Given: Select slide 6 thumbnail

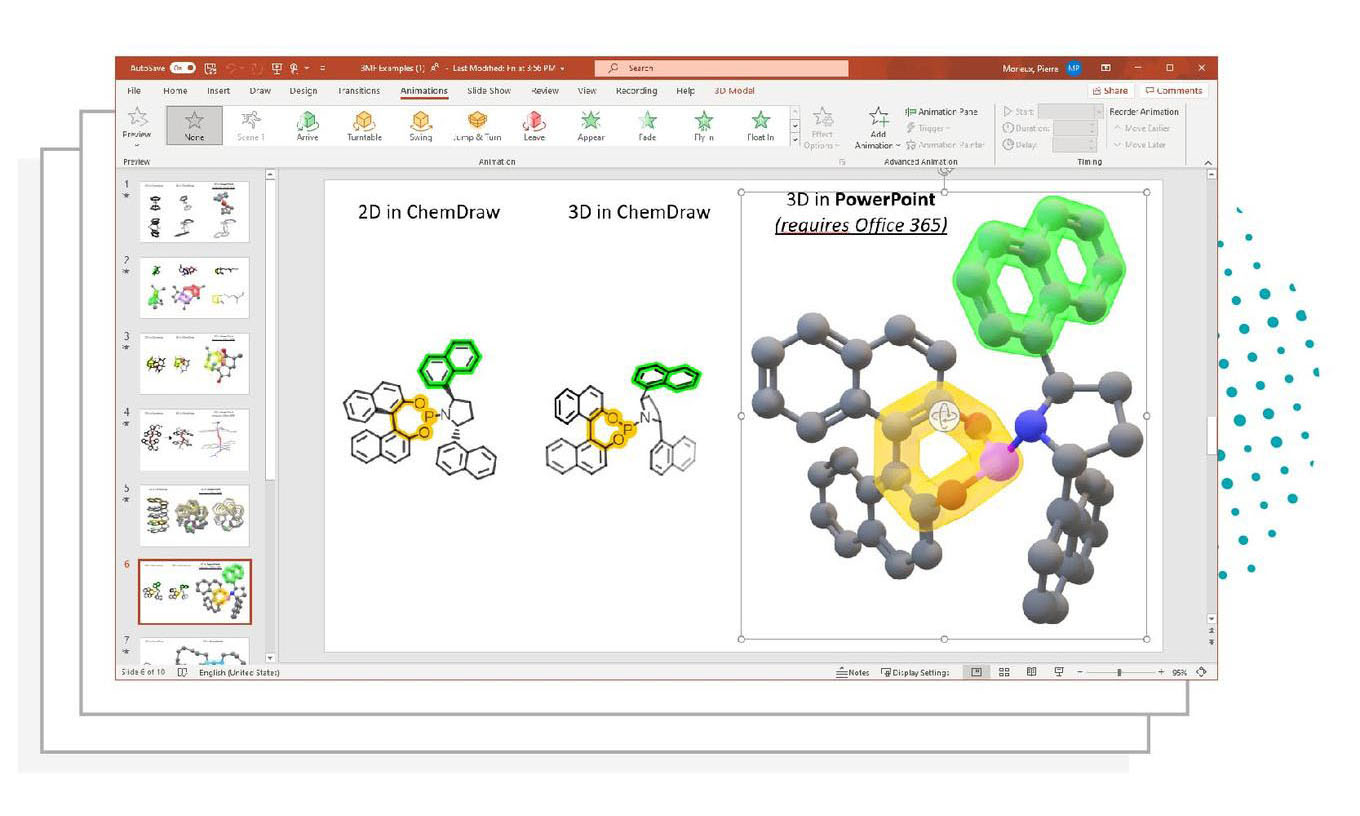Looking at the screenshot, I should tap(195, 592).
